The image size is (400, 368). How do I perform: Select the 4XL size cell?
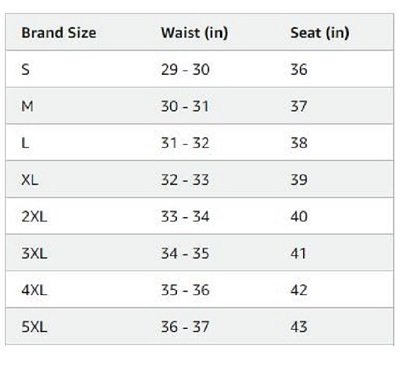coord(34,290)
